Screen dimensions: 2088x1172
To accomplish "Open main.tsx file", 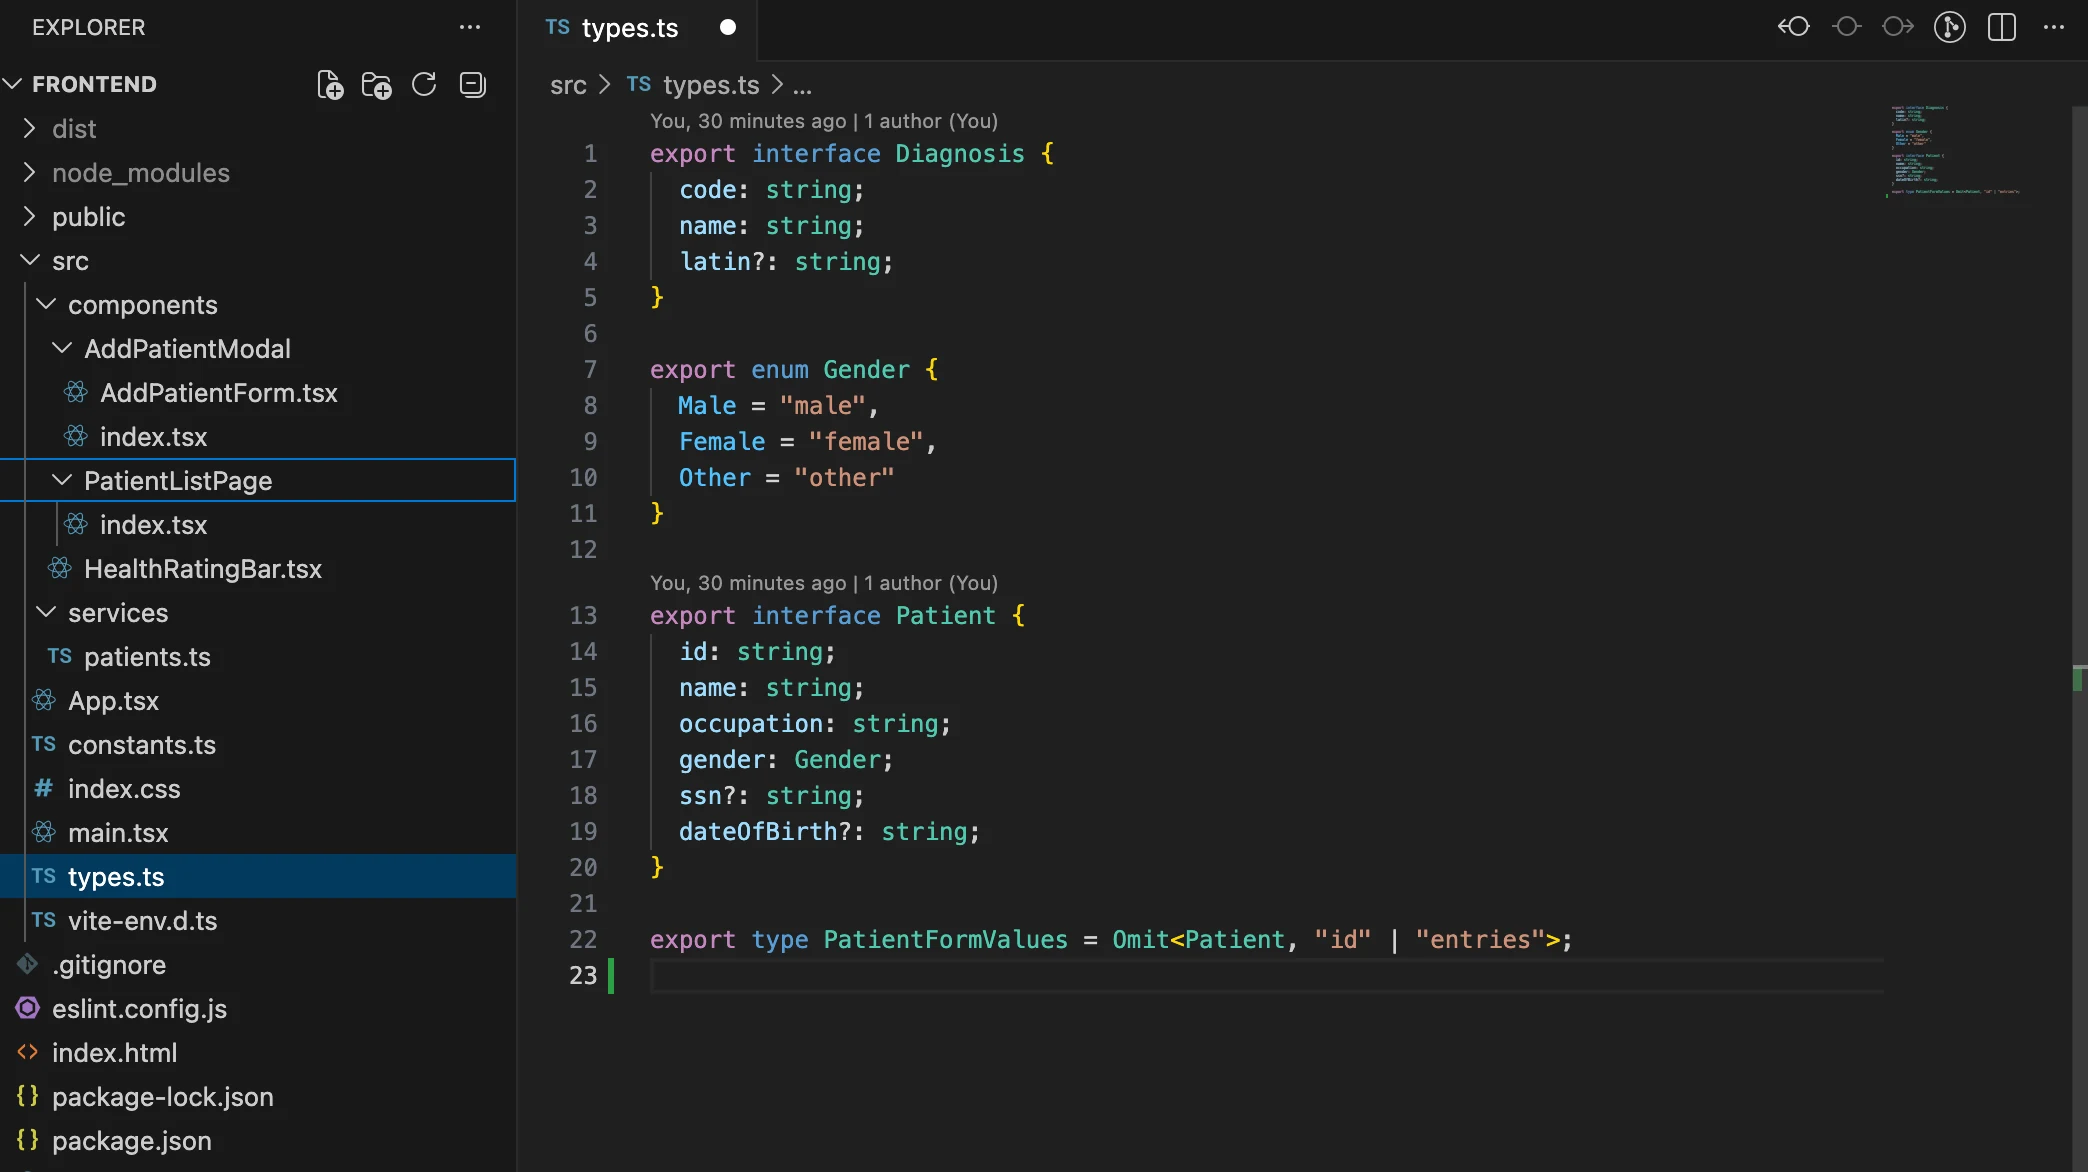I will (x=258, y=832).
